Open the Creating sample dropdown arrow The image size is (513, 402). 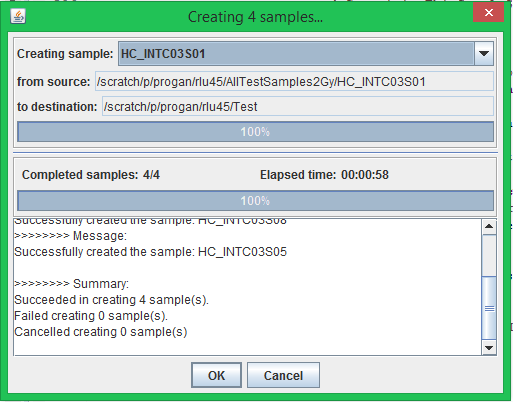(484, 53)
